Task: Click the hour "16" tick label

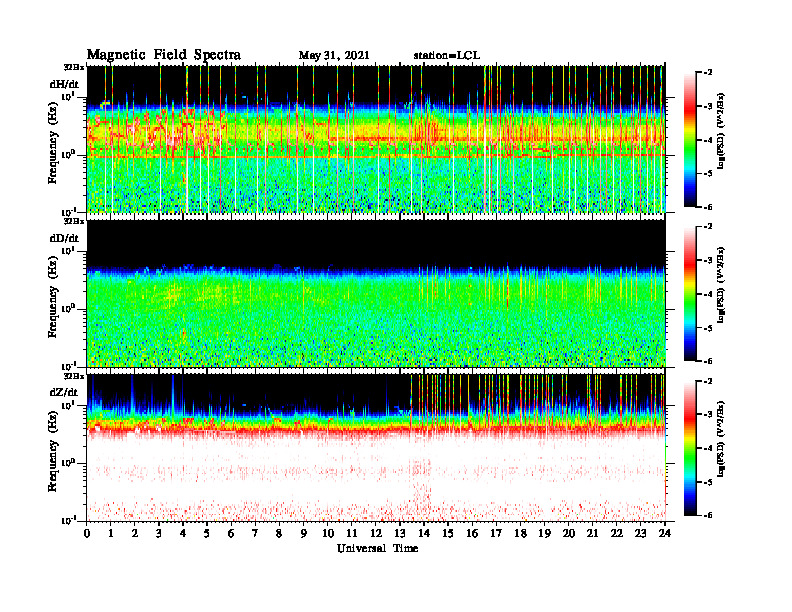Action: point(472,533)
